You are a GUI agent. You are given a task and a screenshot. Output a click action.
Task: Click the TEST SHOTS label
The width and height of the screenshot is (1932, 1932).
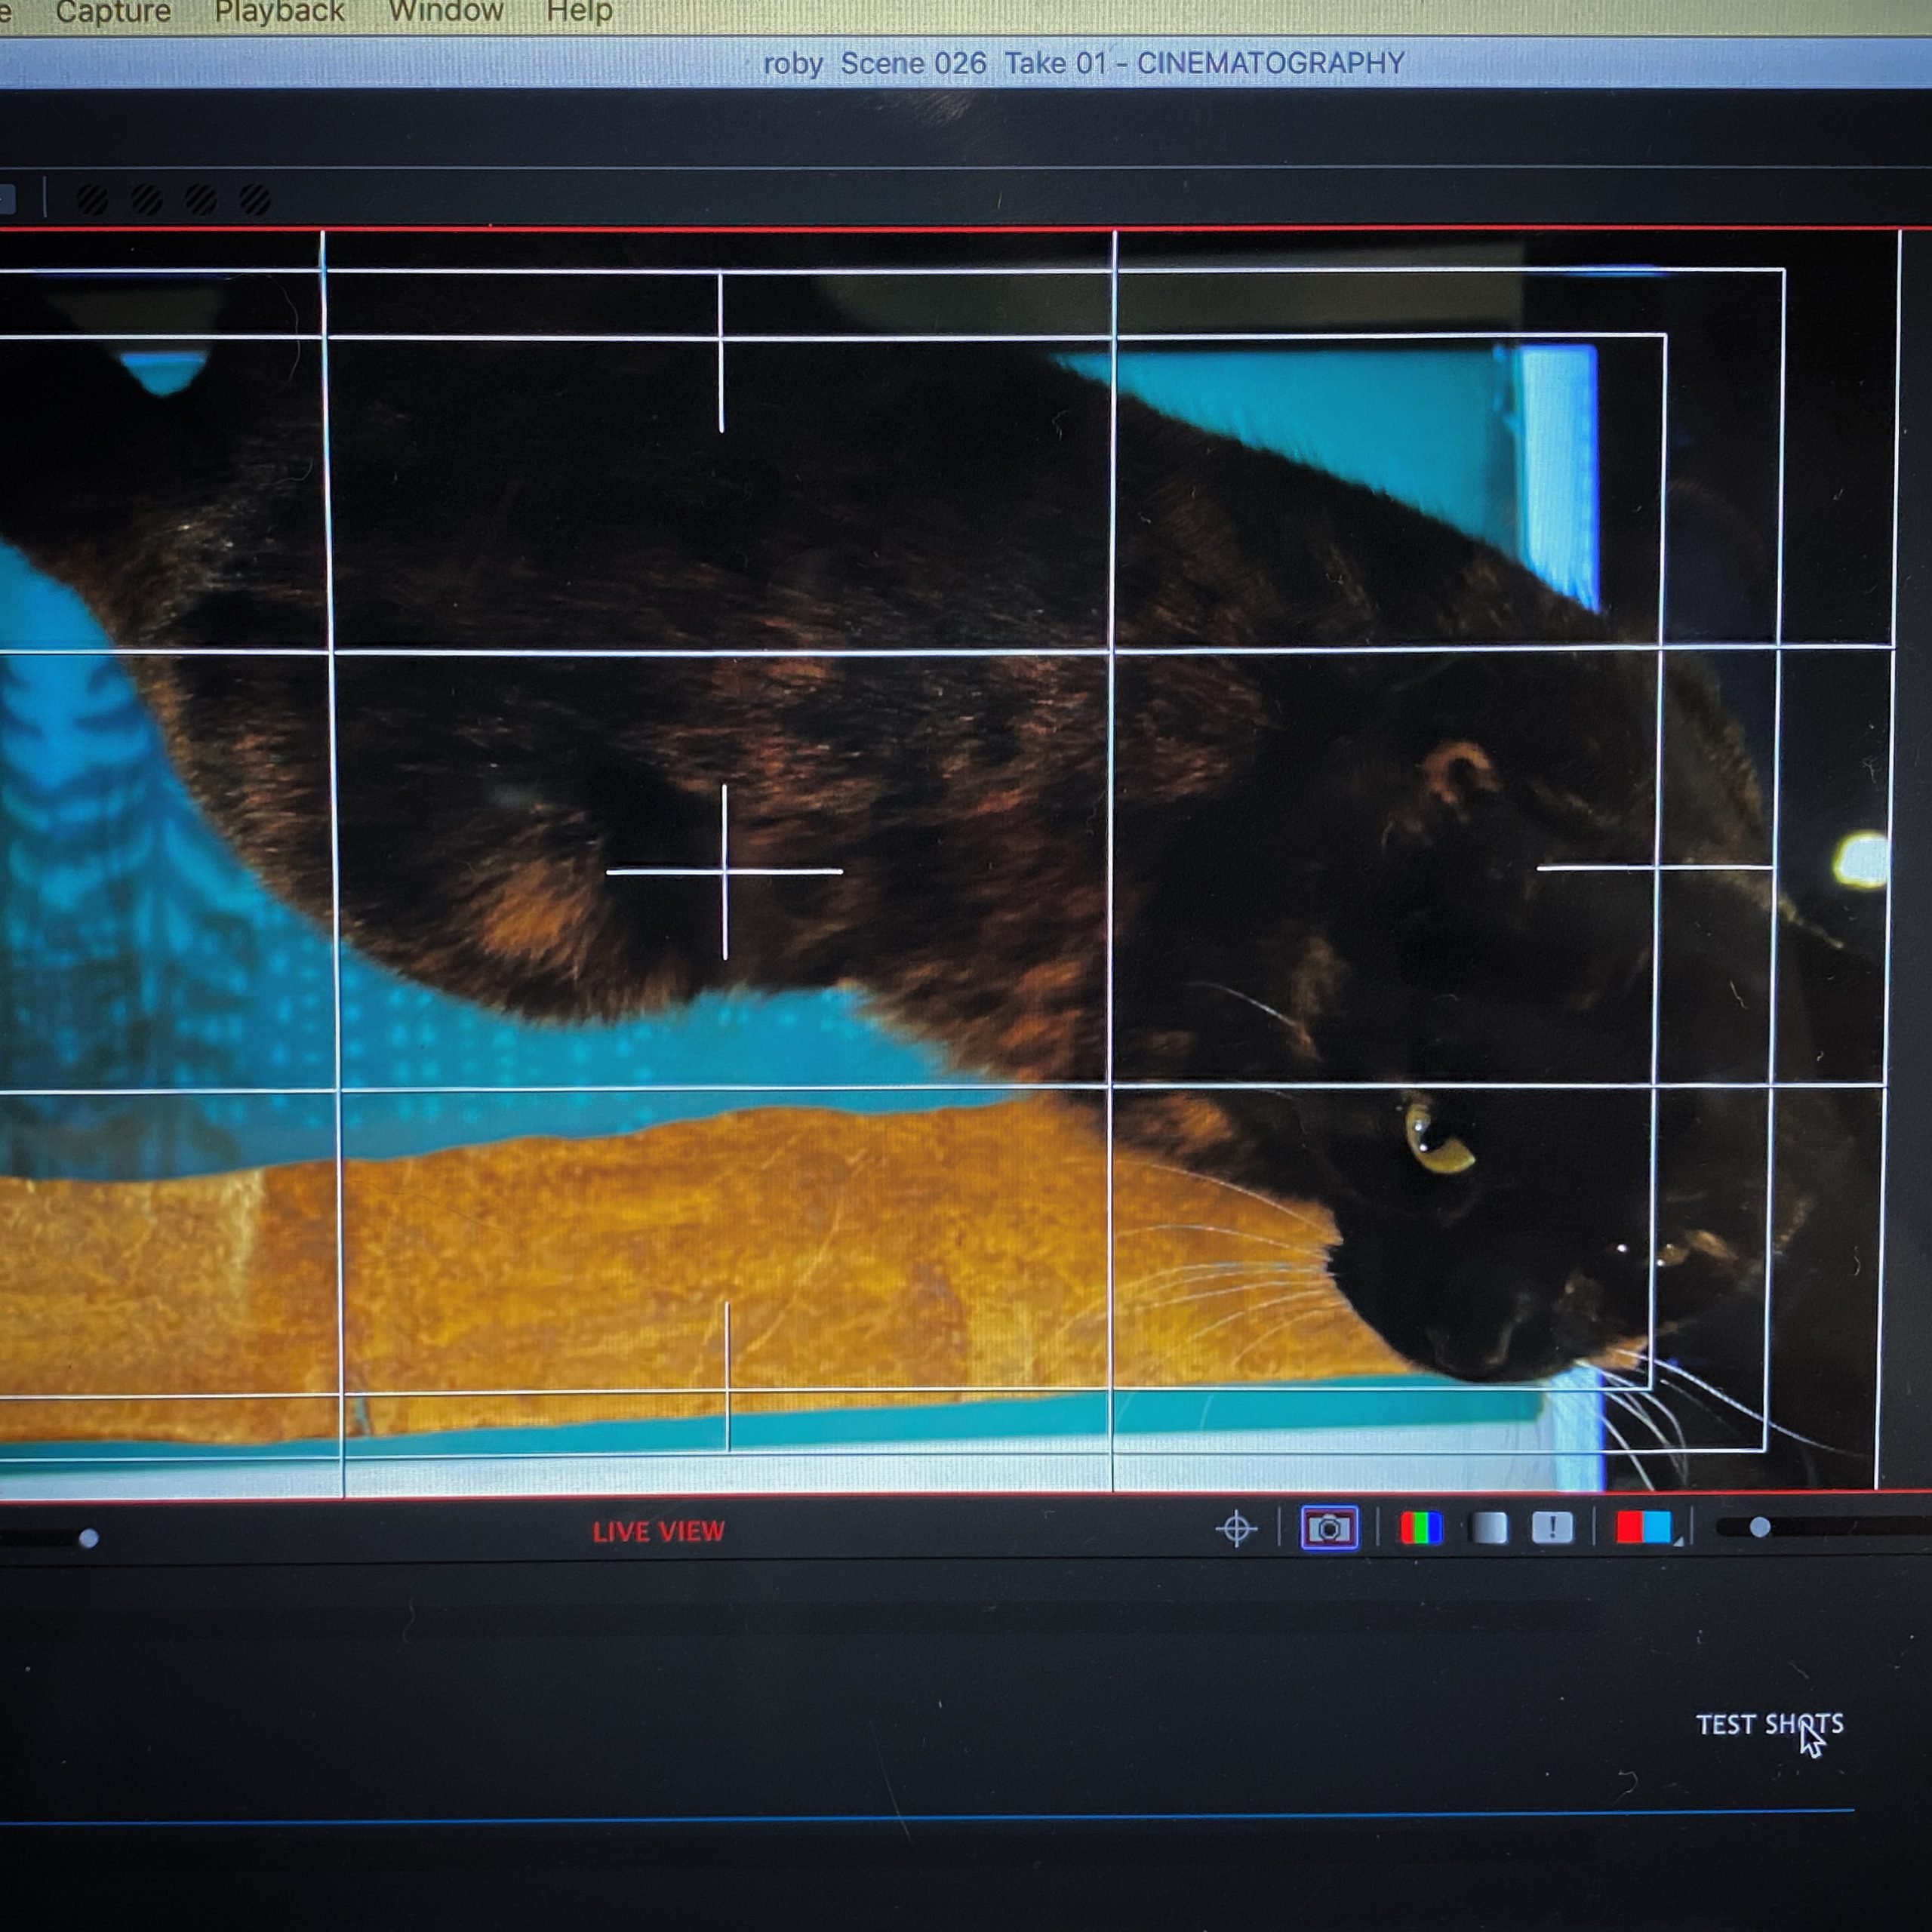[1769, 1724]
